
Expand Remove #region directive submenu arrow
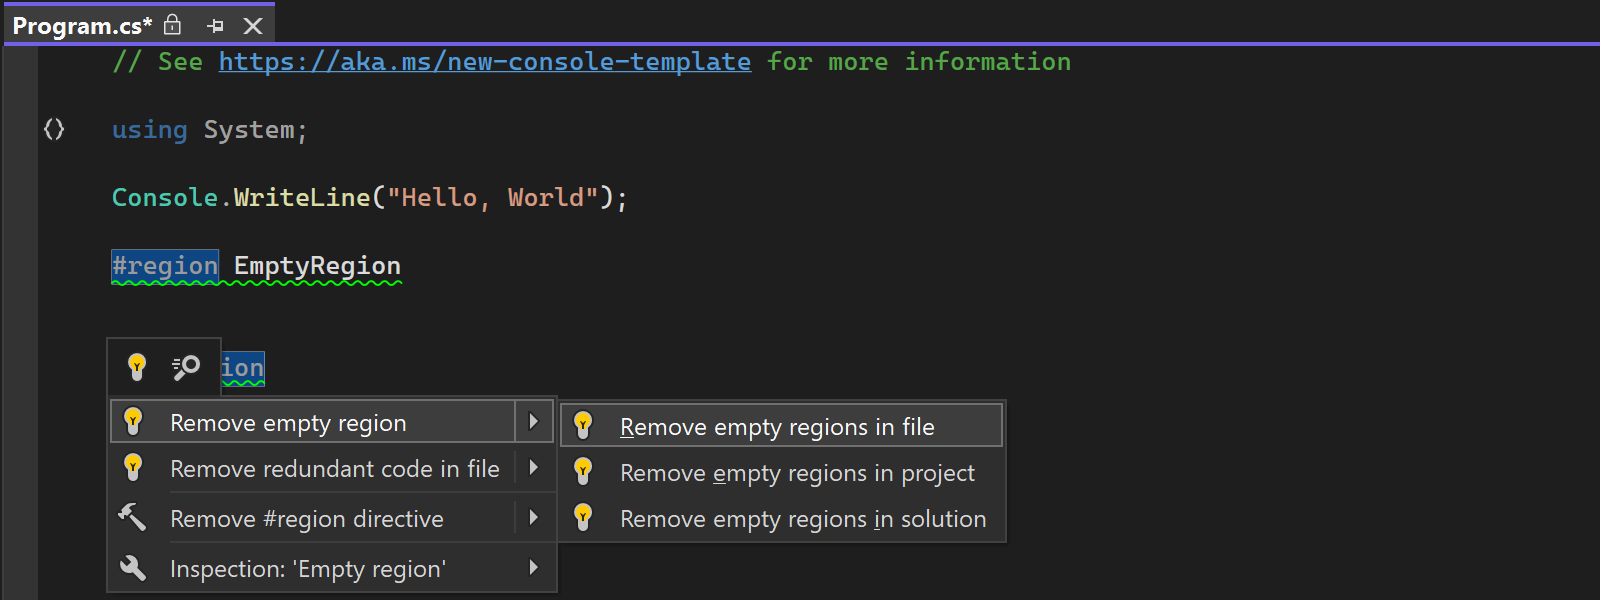pyautogui.click(x=534, y=518)
